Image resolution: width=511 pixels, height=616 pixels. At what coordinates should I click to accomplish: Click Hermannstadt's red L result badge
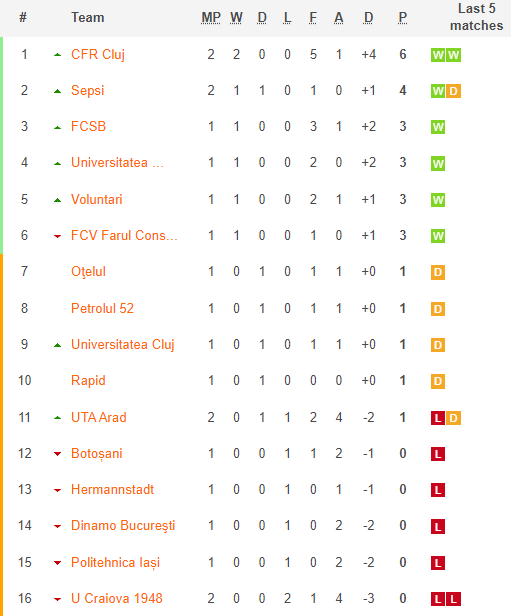coord(438,490)
